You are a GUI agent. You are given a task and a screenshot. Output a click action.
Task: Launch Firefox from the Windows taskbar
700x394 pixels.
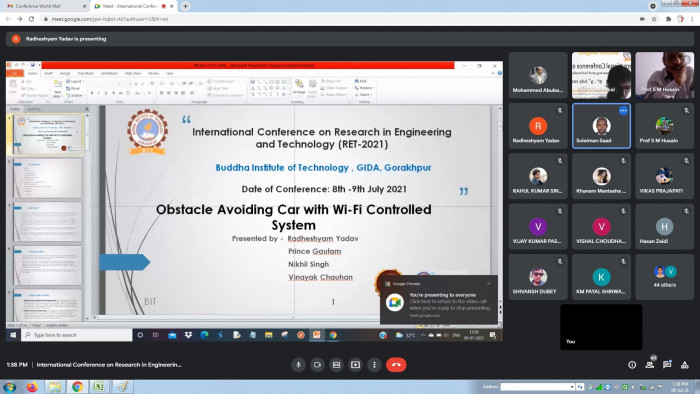(x=32, y=387)
